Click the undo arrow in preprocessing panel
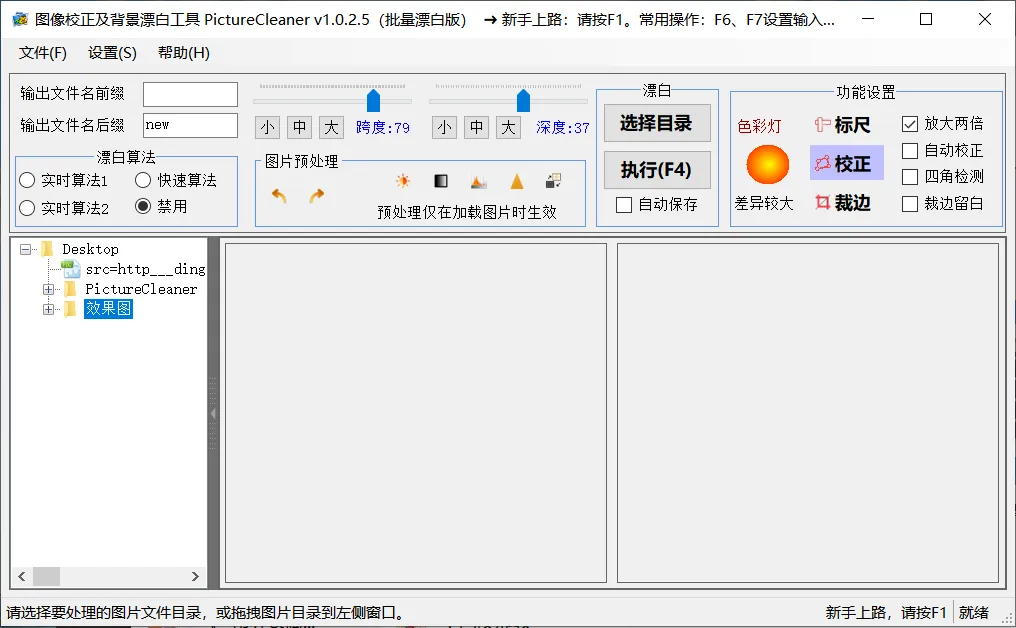1016x628 pixels. (x=279, y=195)
